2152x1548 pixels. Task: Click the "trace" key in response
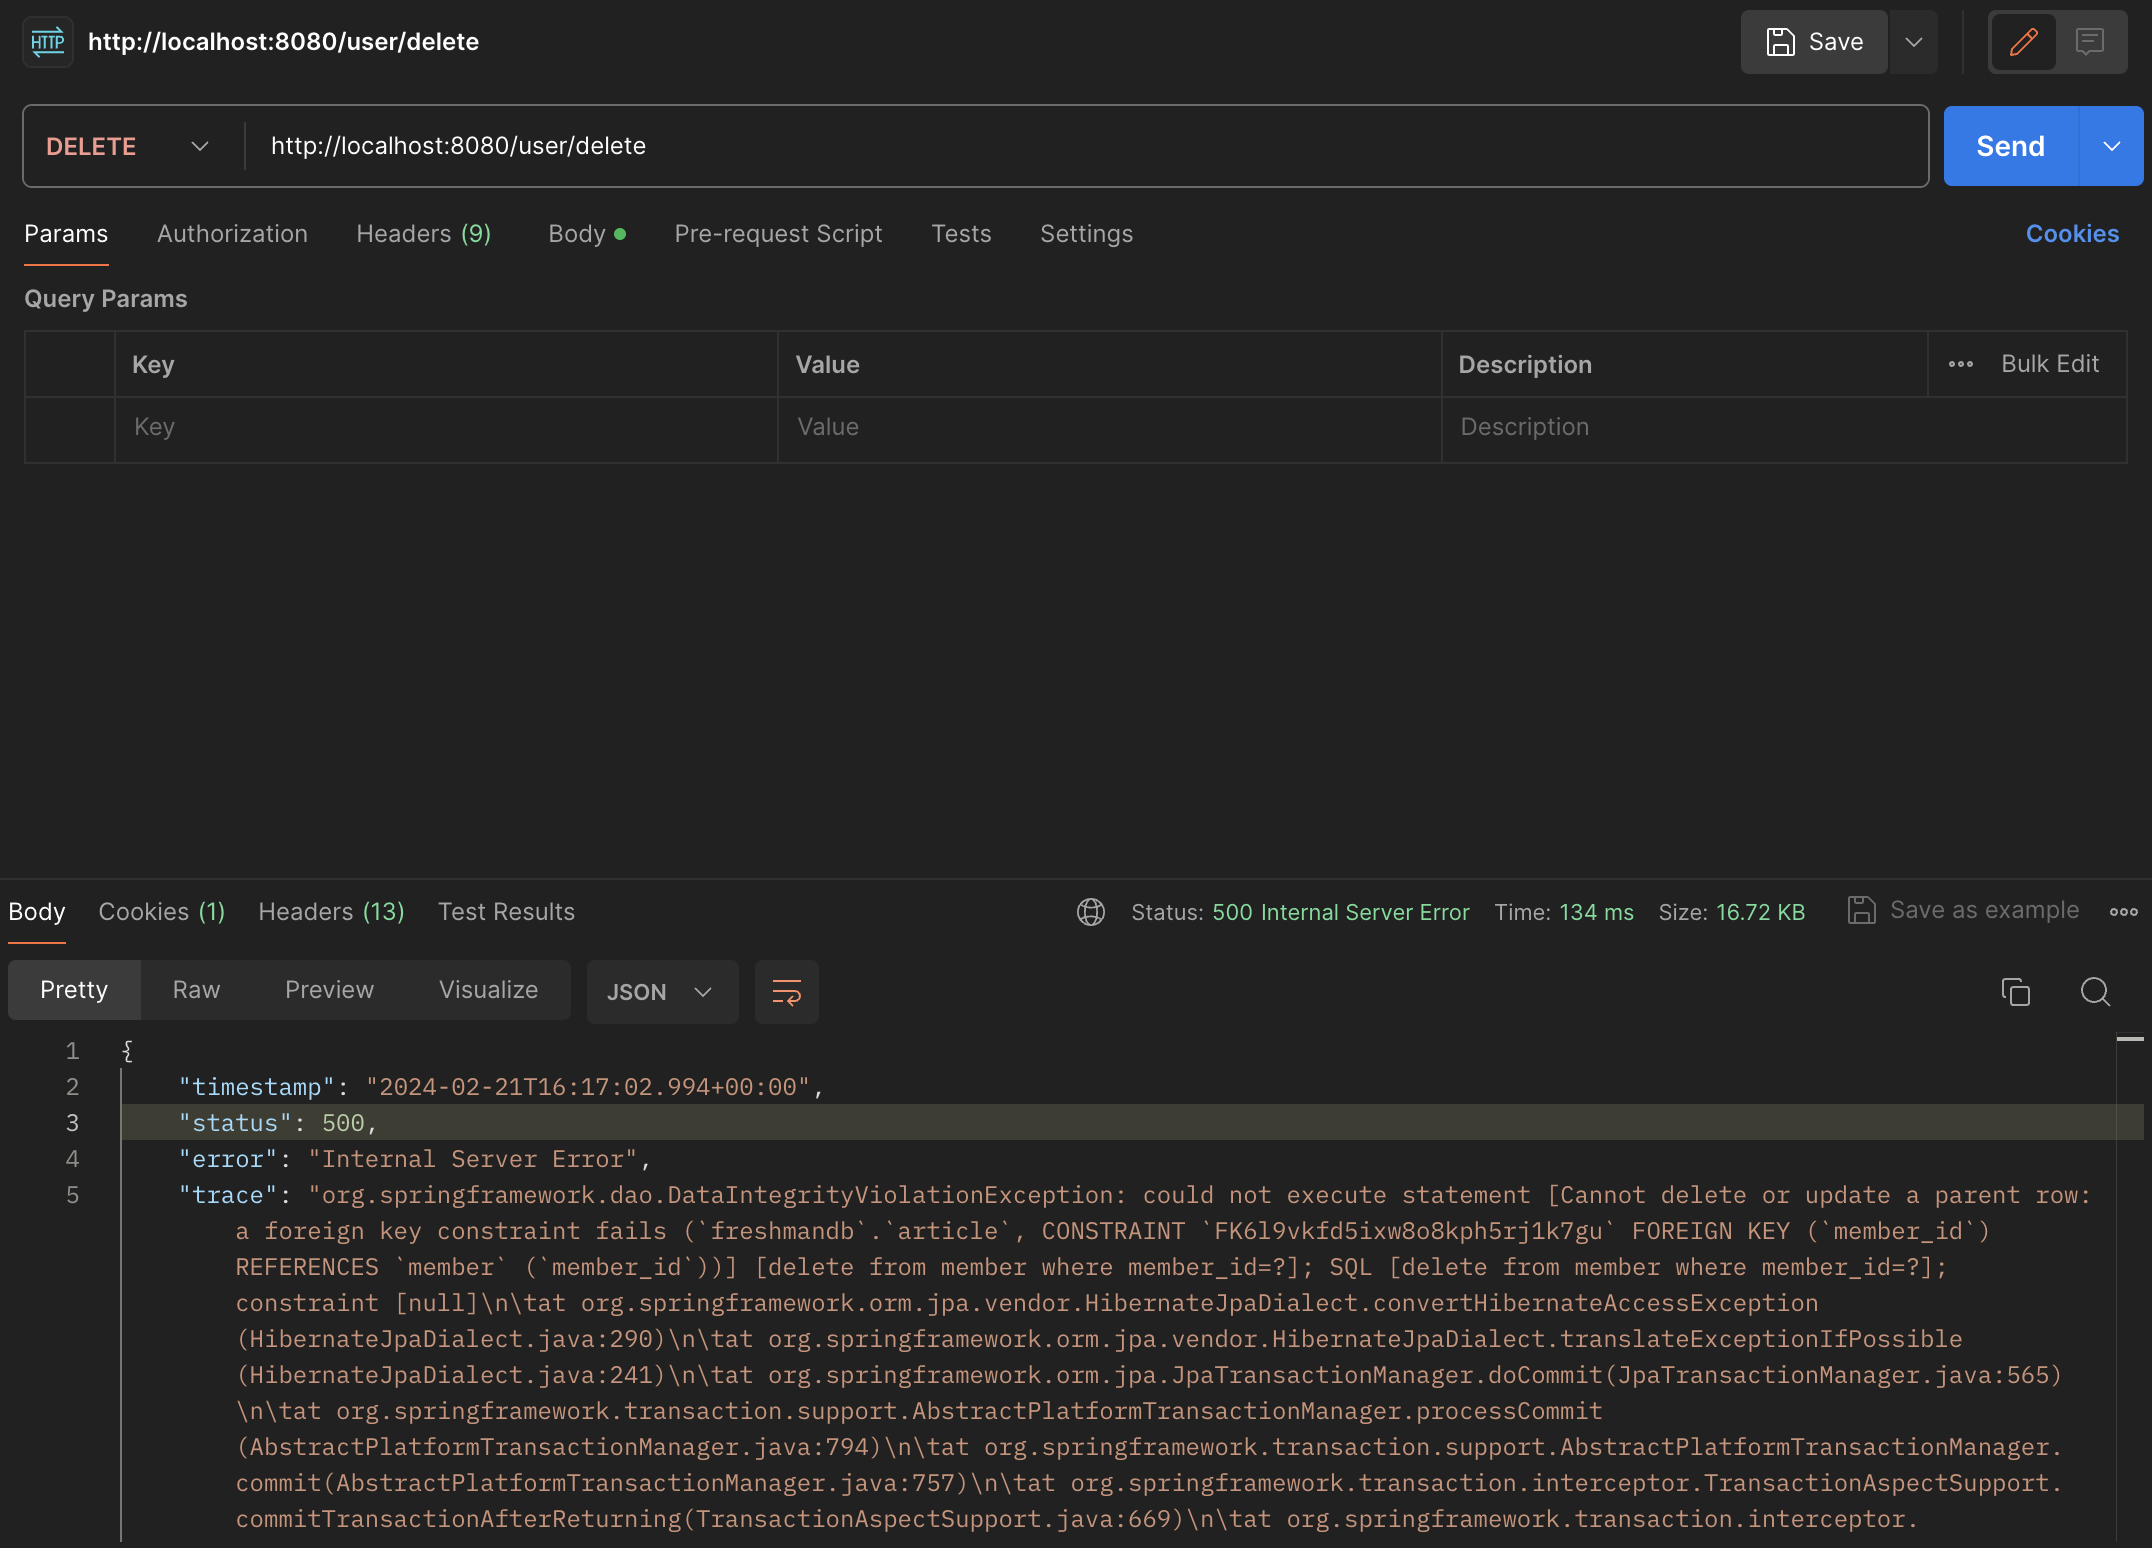pos(227,1195)
